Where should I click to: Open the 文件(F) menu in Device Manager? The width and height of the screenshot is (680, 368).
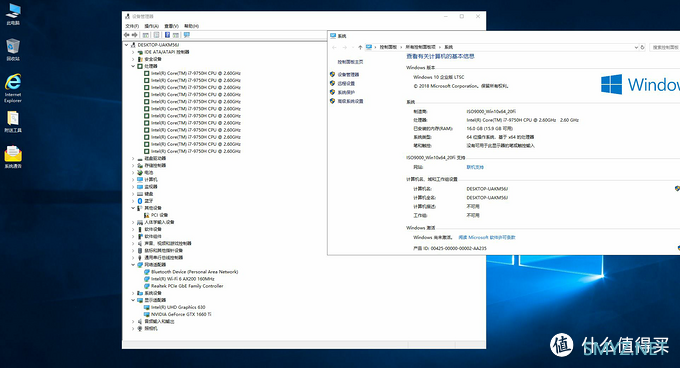point(132,26)
